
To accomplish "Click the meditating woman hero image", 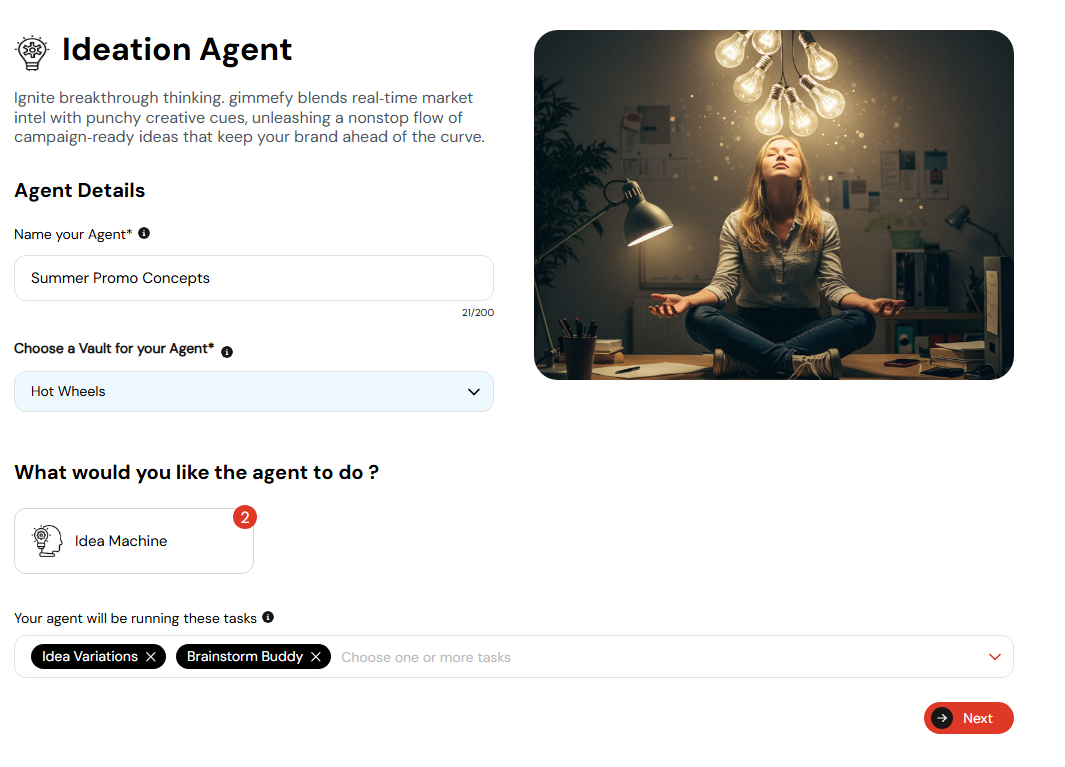I will click(774, 204).
